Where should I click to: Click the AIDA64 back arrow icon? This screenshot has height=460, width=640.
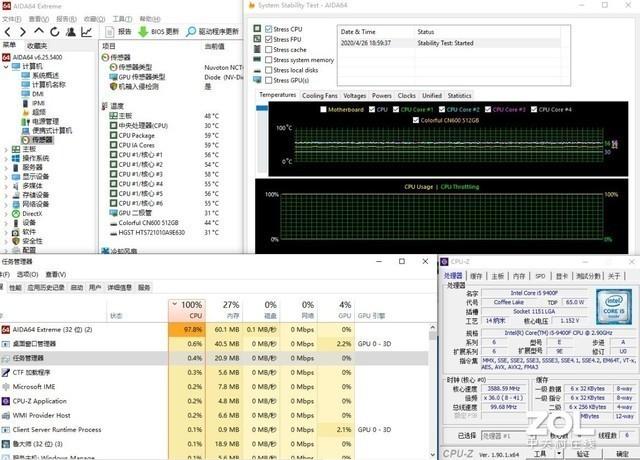coord(8,32)
